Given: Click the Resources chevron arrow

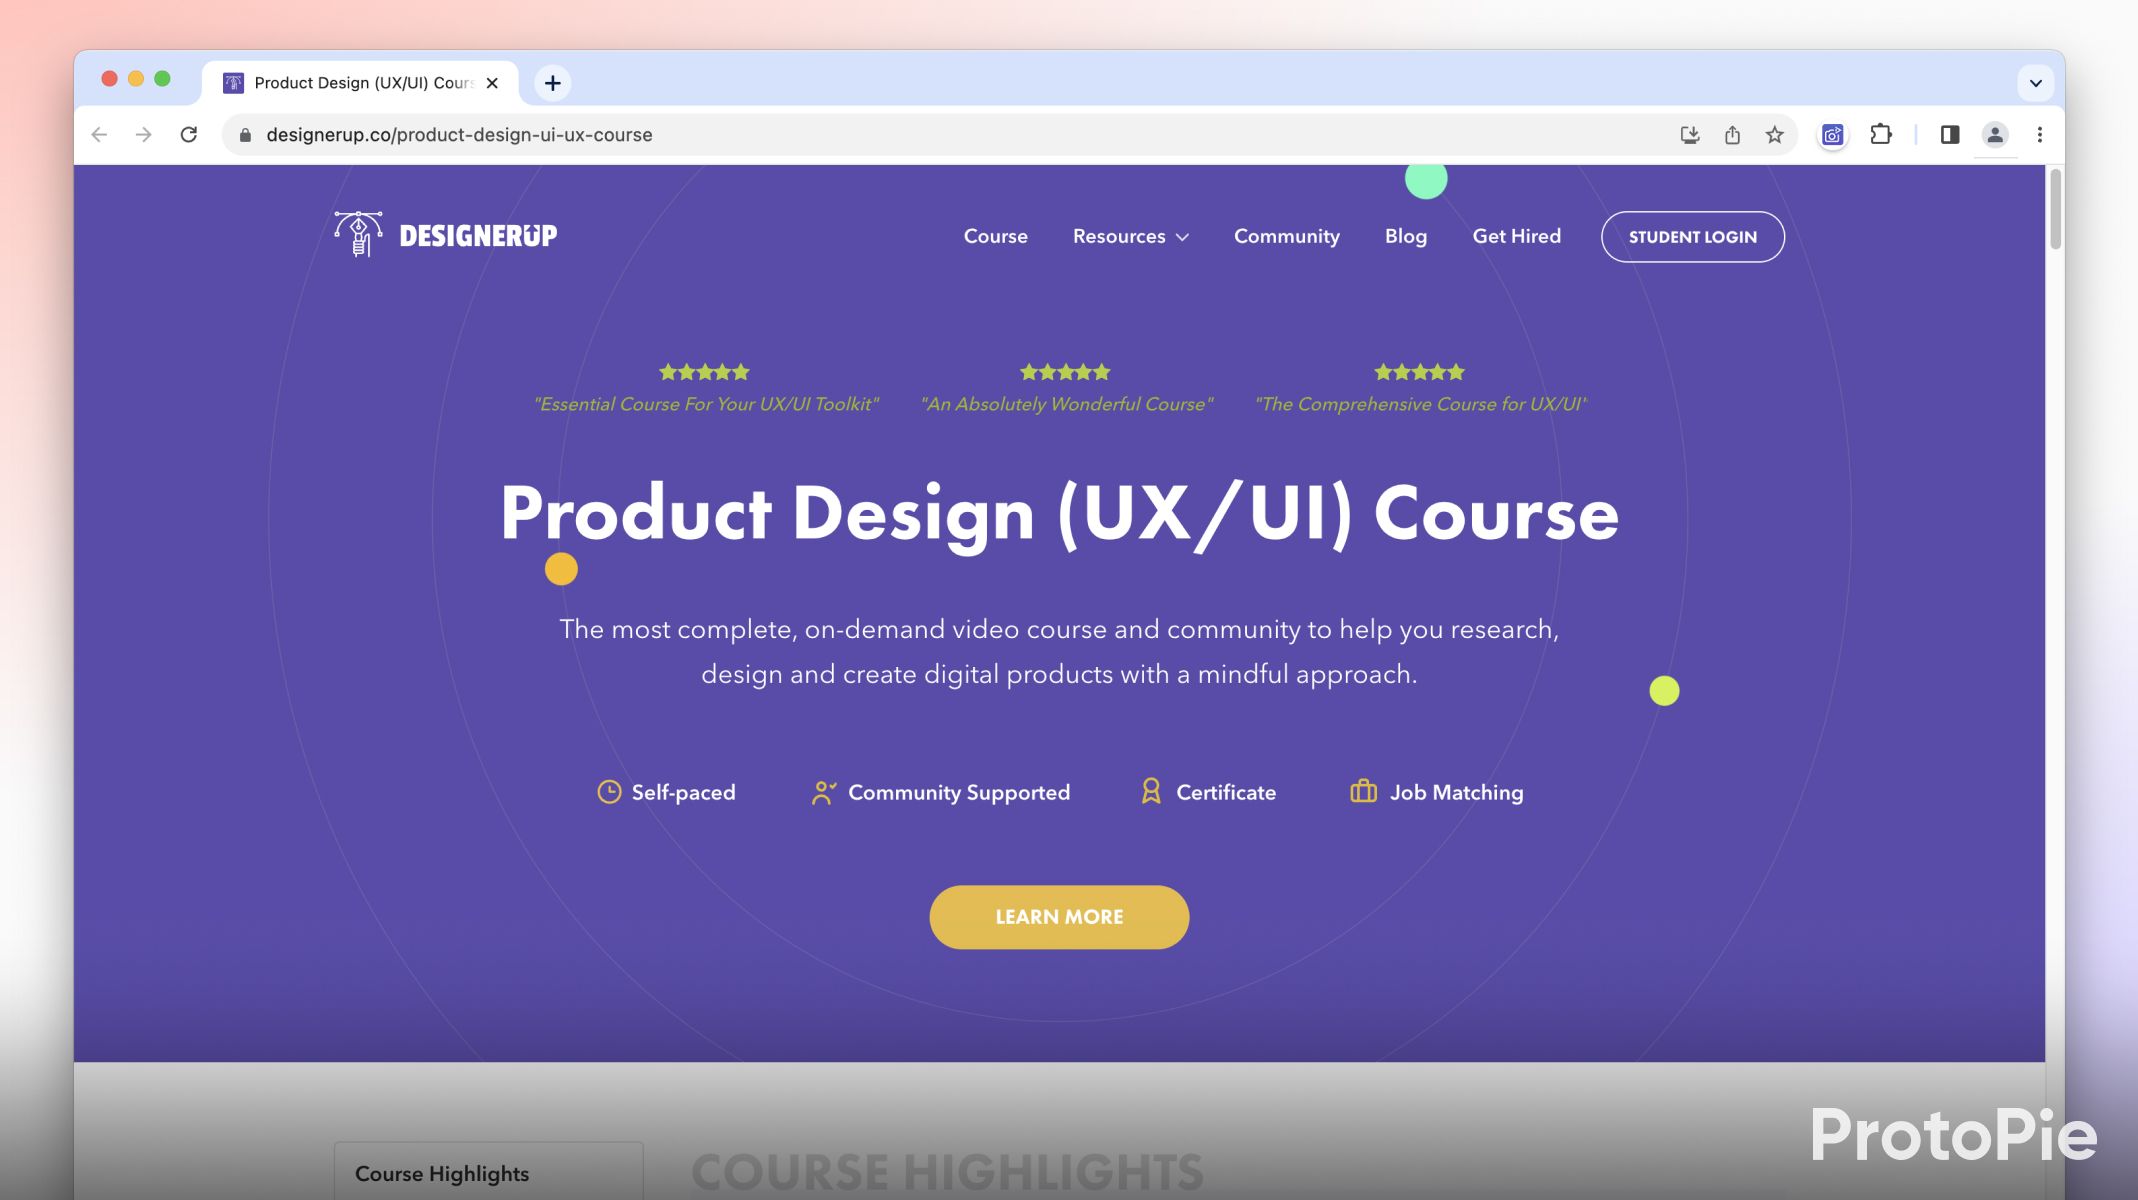Looking at the screenshot, I should coord(1182,236).
